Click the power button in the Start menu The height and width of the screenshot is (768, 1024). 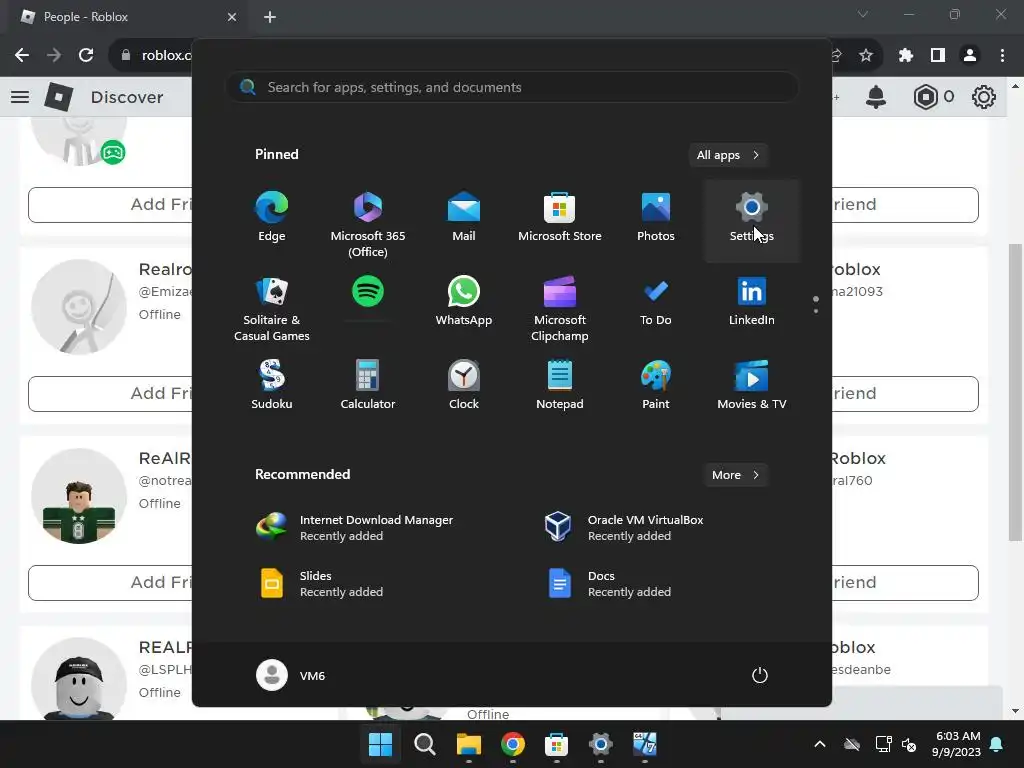pos(760,675)
